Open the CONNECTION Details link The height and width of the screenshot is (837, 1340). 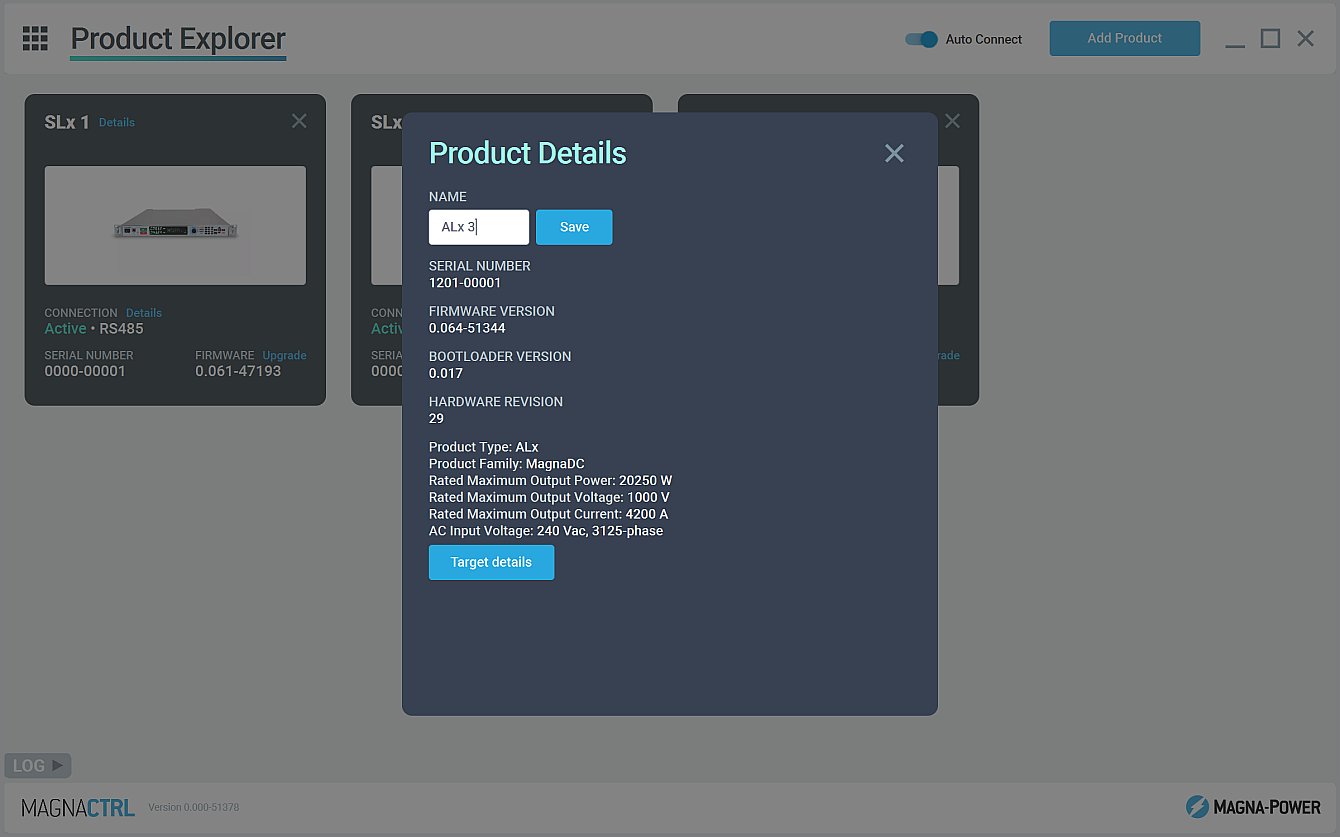click(144, 313)
